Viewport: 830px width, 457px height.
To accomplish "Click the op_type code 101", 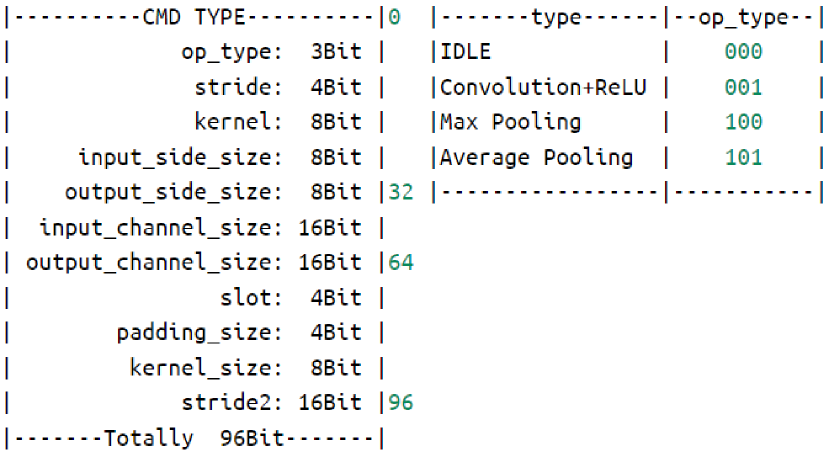I will (x=744, y=157).
